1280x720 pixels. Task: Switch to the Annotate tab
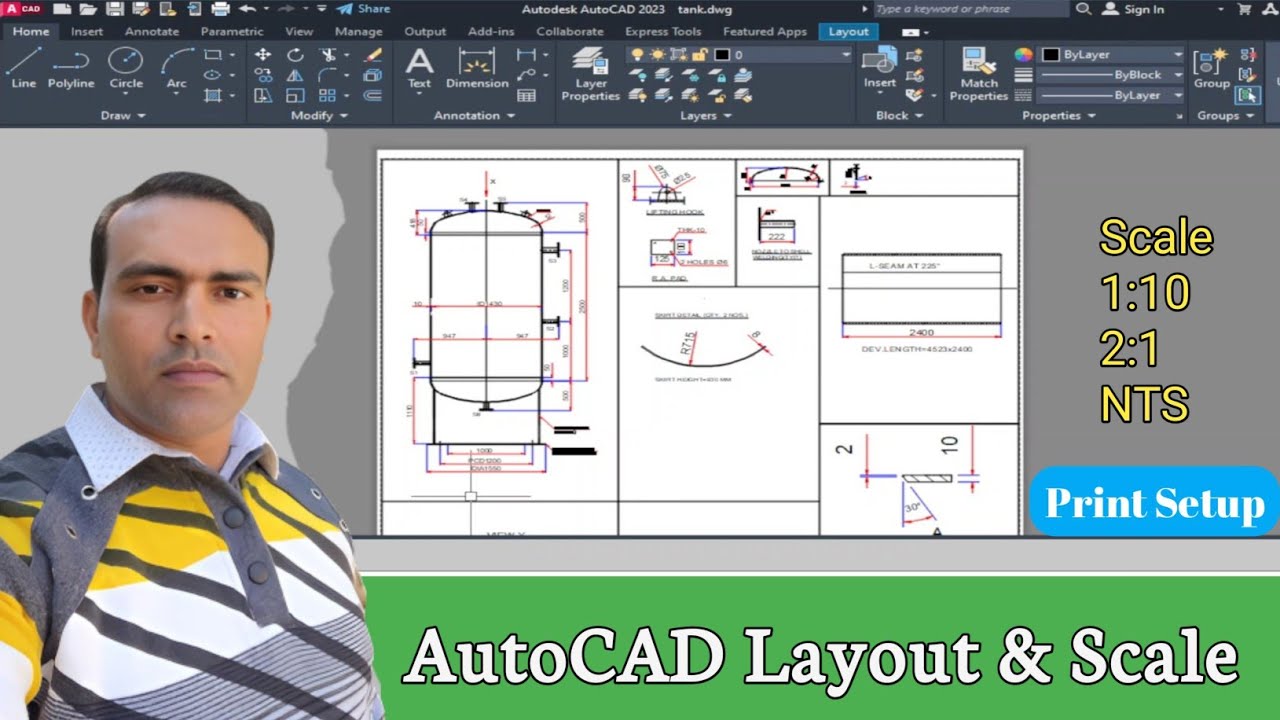point(152,31)
